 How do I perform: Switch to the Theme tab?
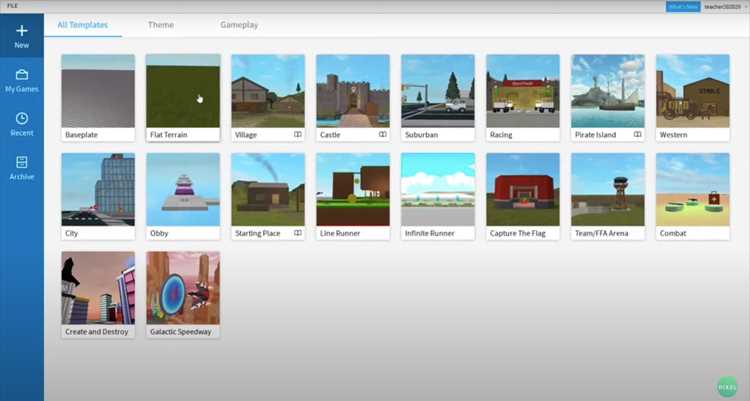(x=161, y=25)
